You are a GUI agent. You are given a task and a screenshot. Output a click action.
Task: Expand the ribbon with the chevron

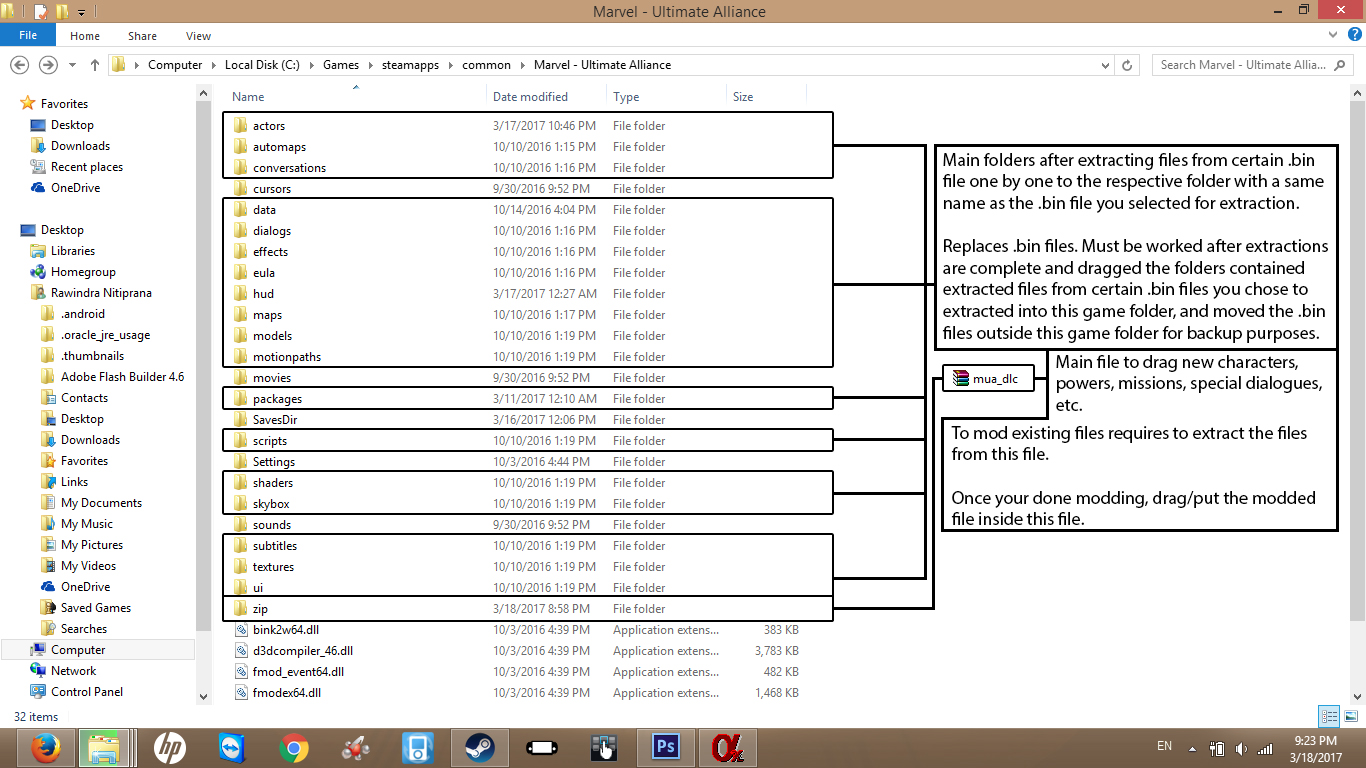(x=1333, y=35)
